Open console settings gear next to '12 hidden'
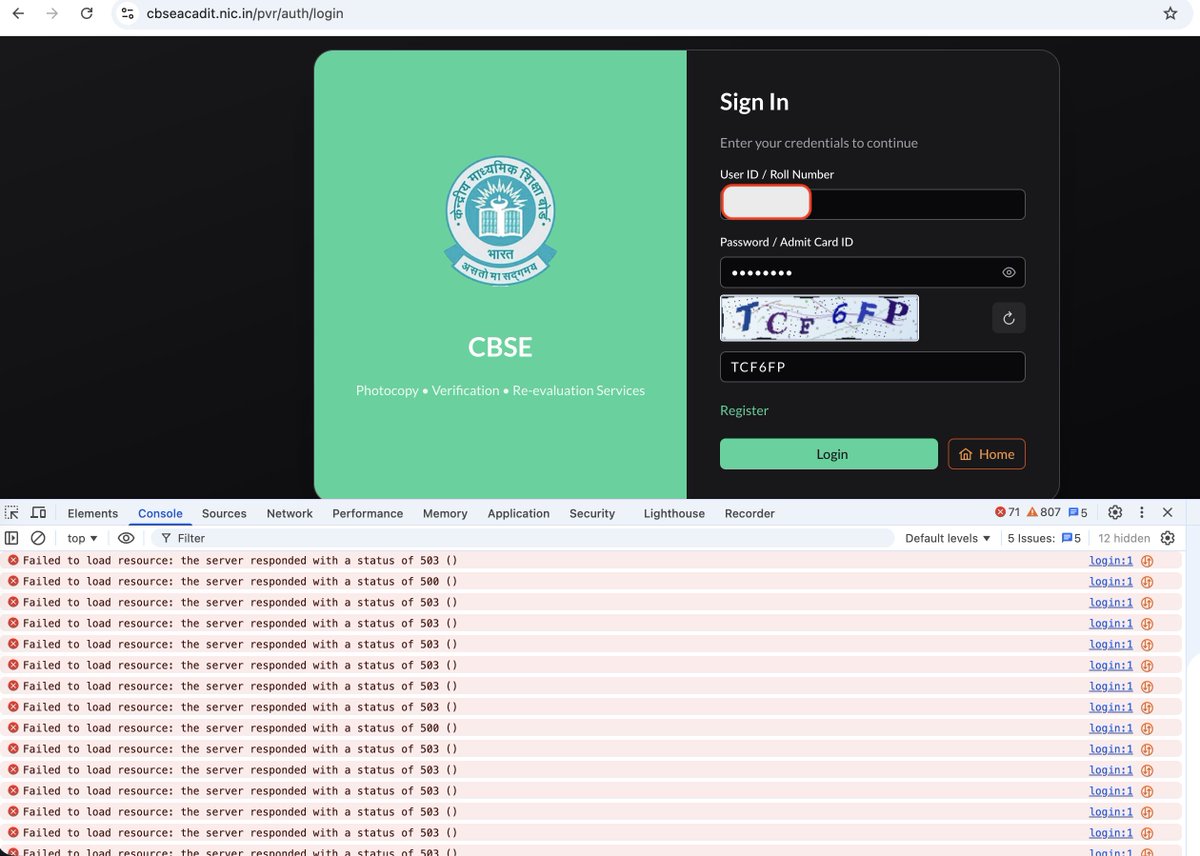 1167,538
